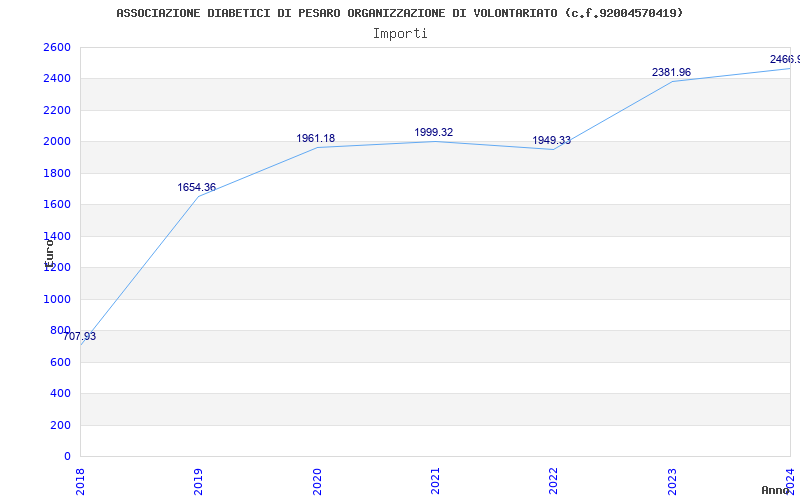
Task: Click the 2020 x-axis year label
Action: pyautogui.click(x=318, y=480)
